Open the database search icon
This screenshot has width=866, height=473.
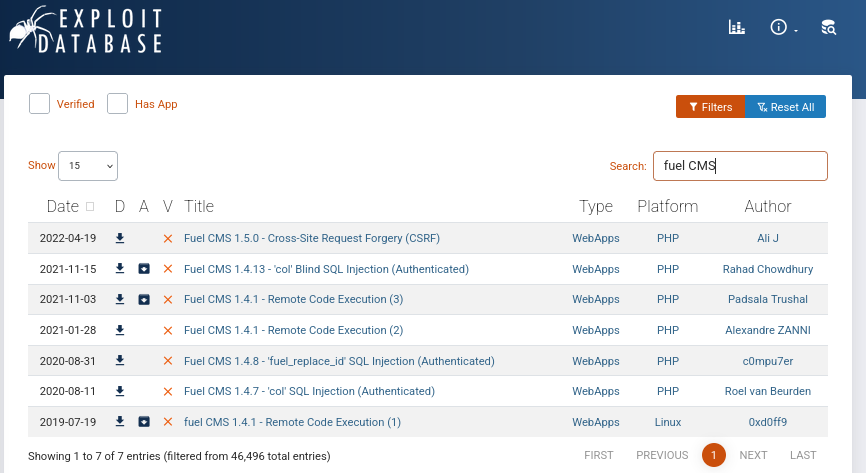click(828, 27)
